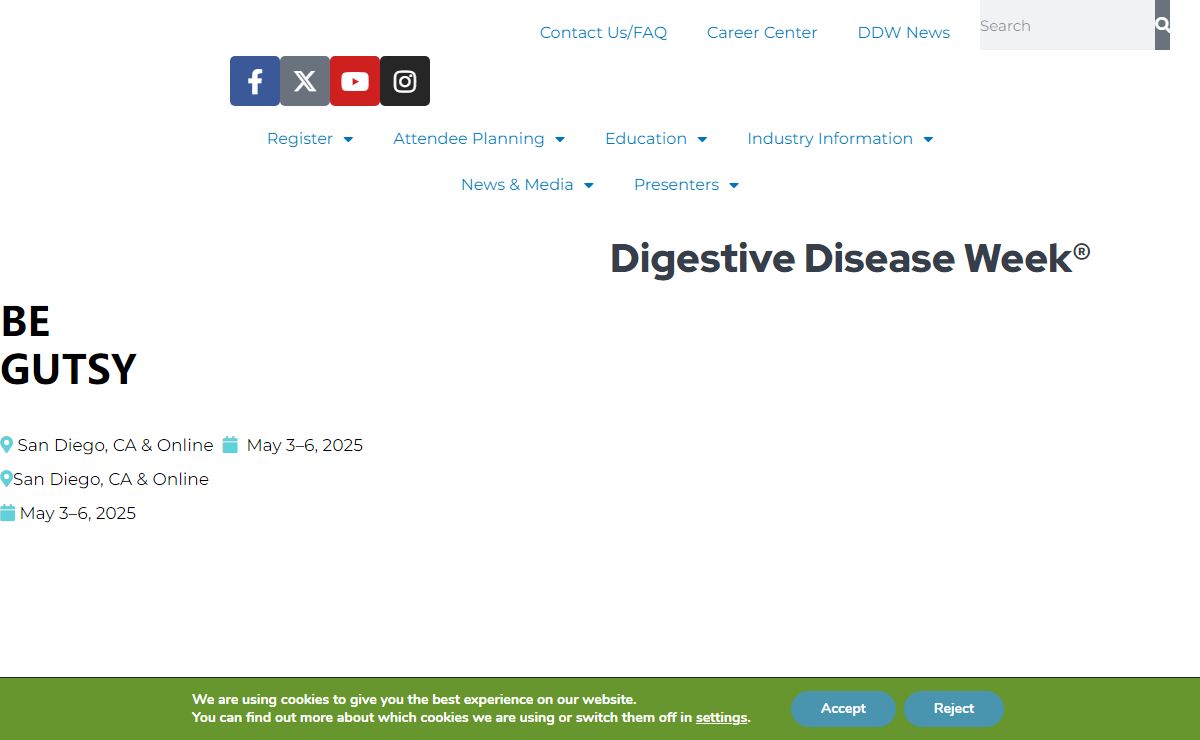Open the Industry Information menu item
This screenshot has width=1200, height=740.
pyautogui.click(x=830, y=139)
